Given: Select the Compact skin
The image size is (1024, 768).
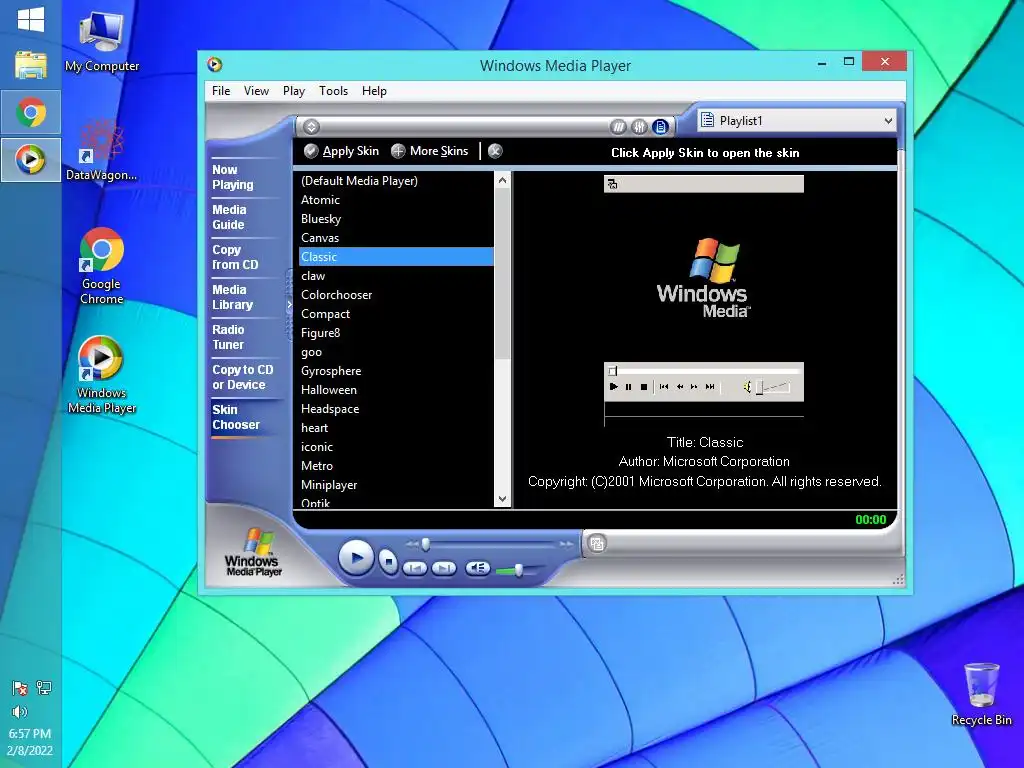Looking at the screenshot, I should click(x=396, y=313).
